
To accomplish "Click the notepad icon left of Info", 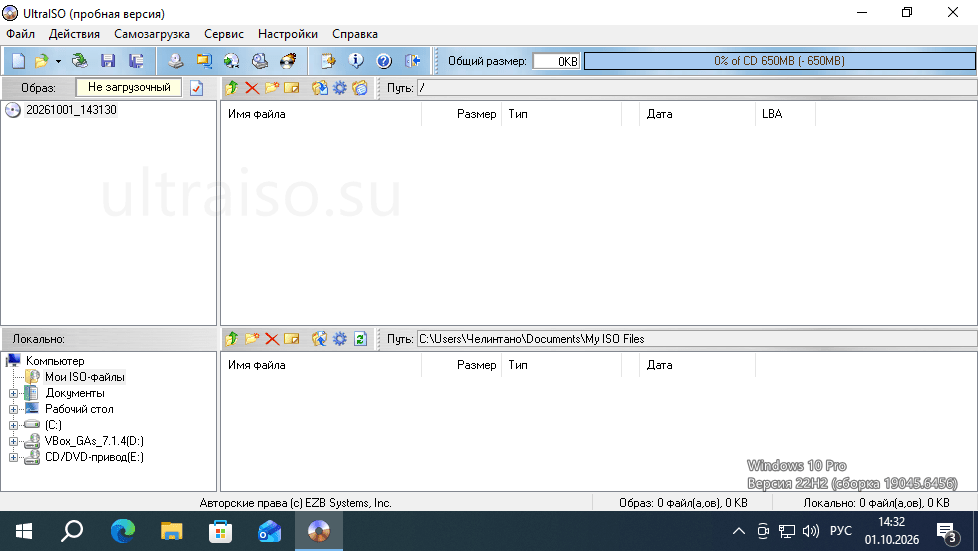I will point(328,61).
